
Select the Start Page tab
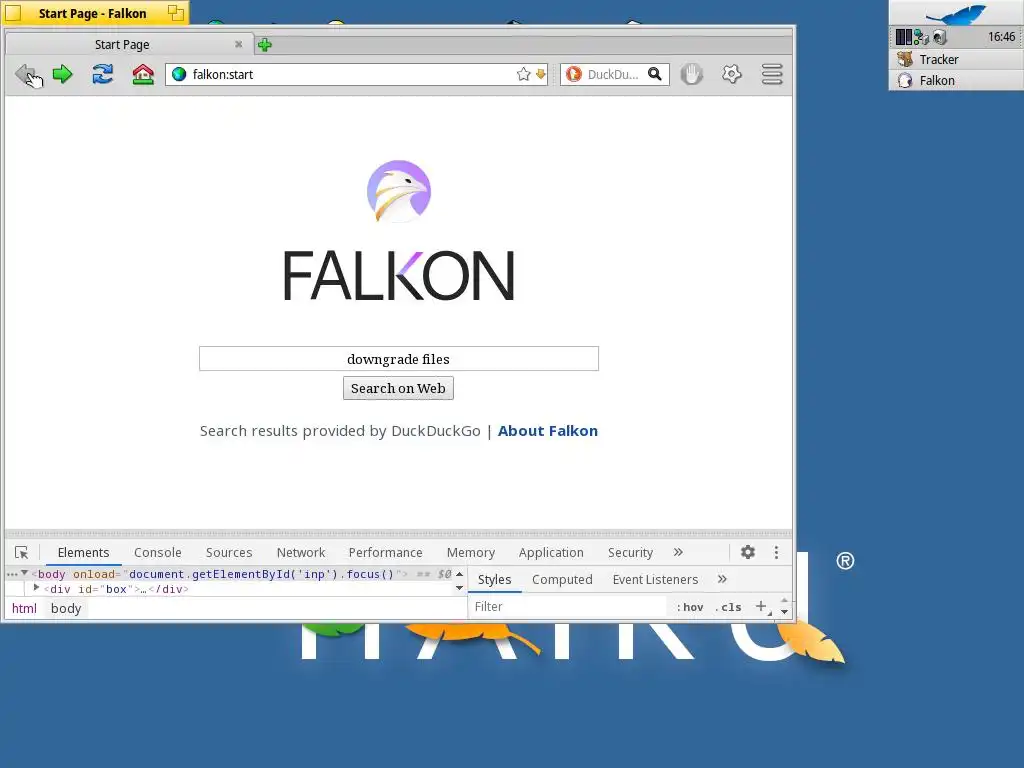click(x=129, y=44)
